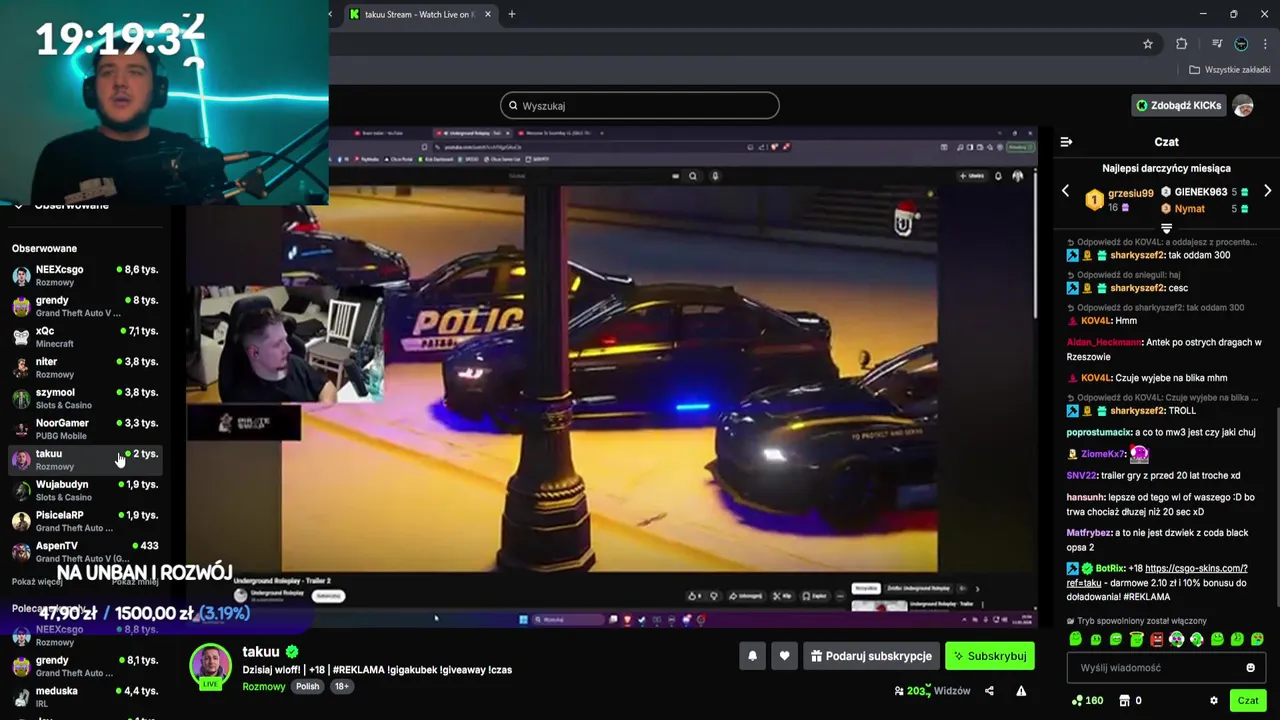Send message with green Czat button
The height and width of the screenshot is (720, 1280).
click(1248, 701)
